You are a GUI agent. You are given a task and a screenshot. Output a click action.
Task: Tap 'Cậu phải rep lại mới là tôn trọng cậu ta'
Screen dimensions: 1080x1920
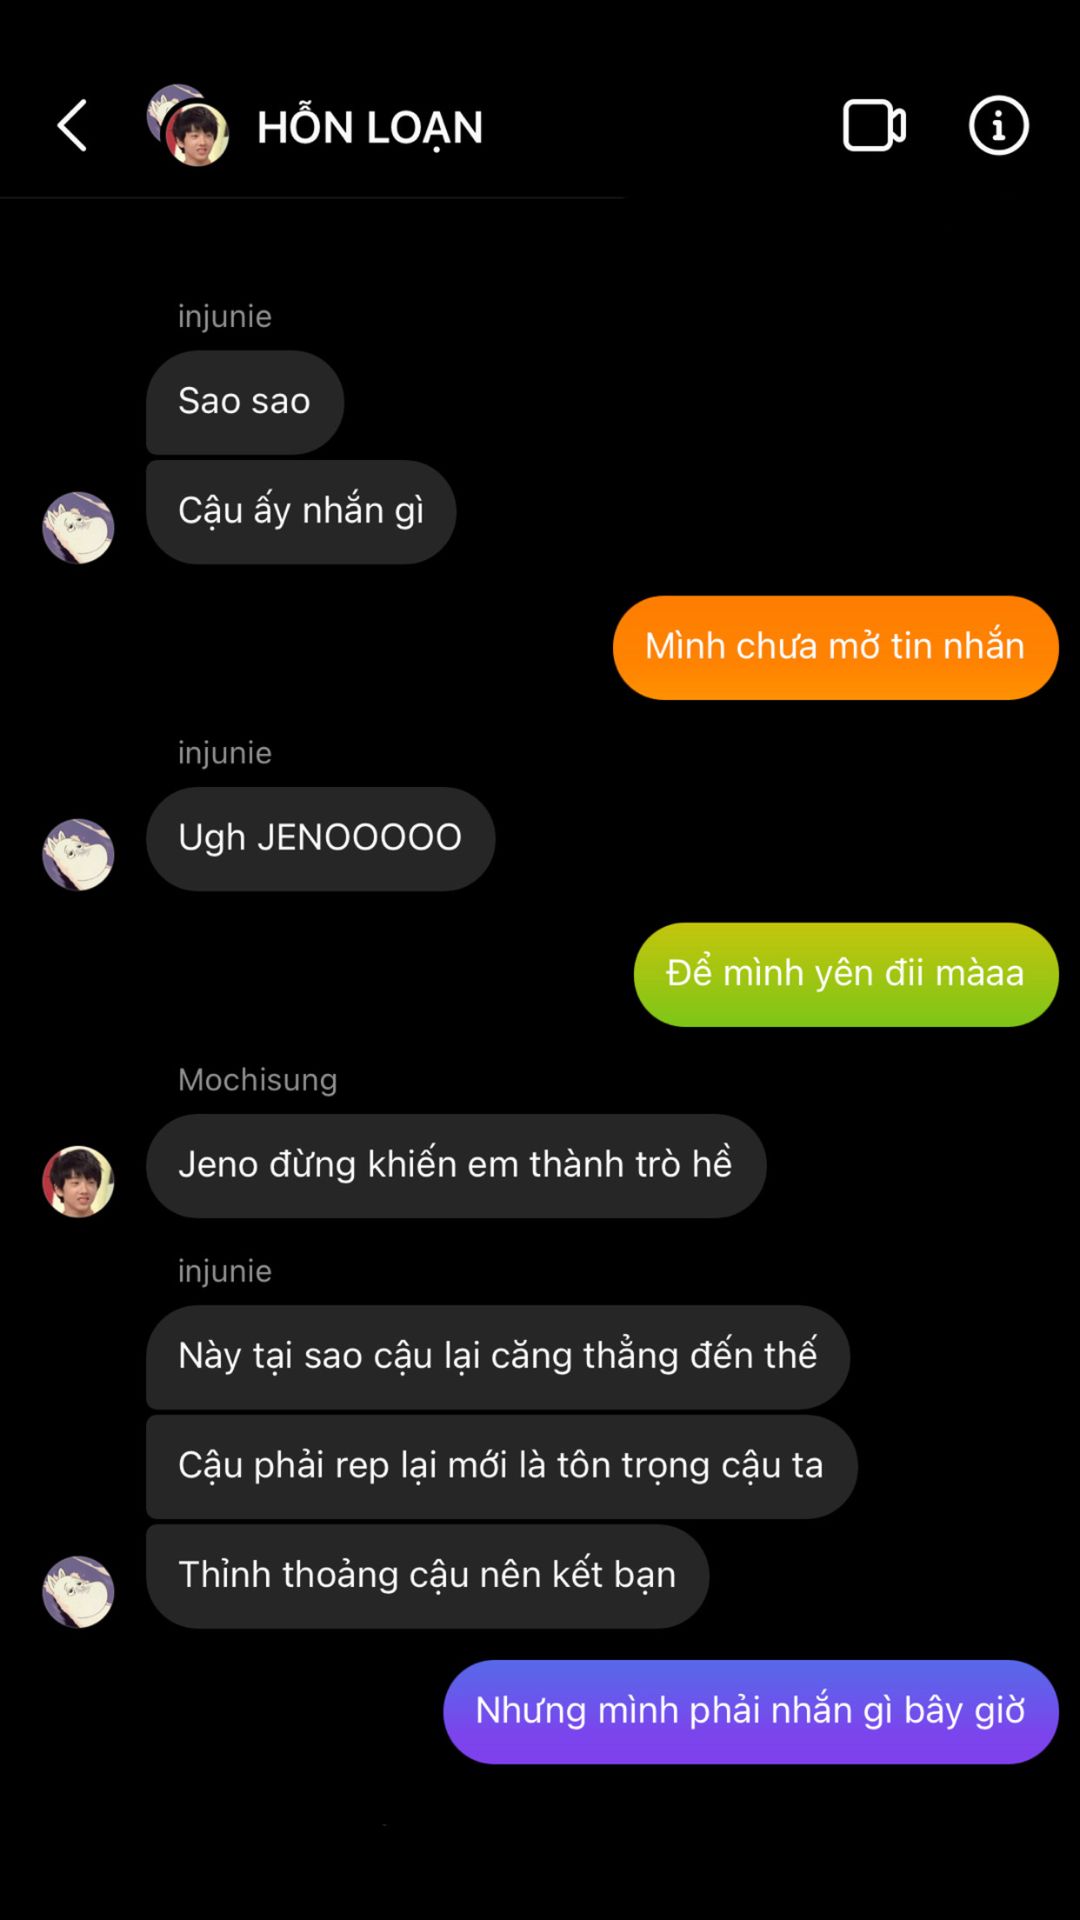point(501,1466)
